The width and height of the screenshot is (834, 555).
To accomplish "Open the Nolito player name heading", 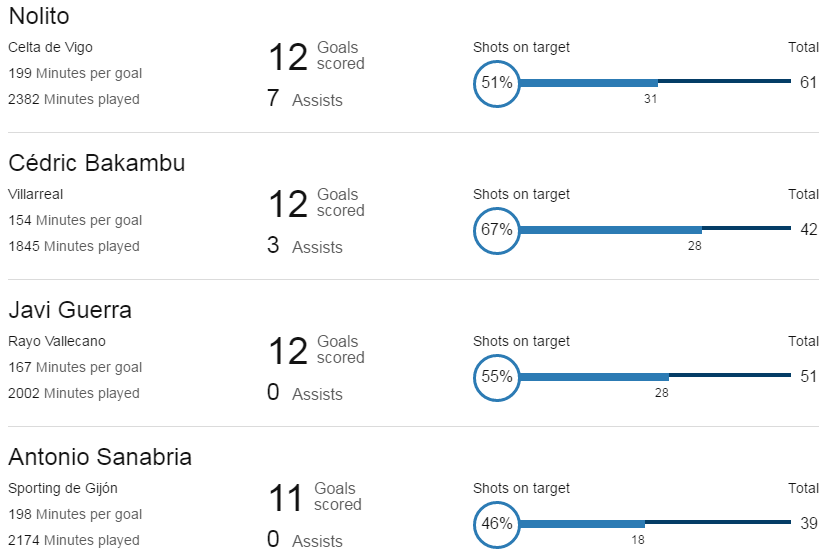I will [x=39, y=16].
